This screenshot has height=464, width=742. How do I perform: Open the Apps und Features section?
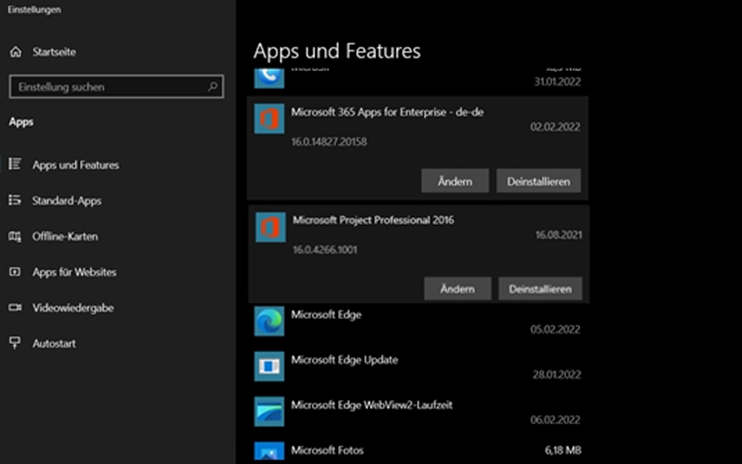(x=75, y=164)
